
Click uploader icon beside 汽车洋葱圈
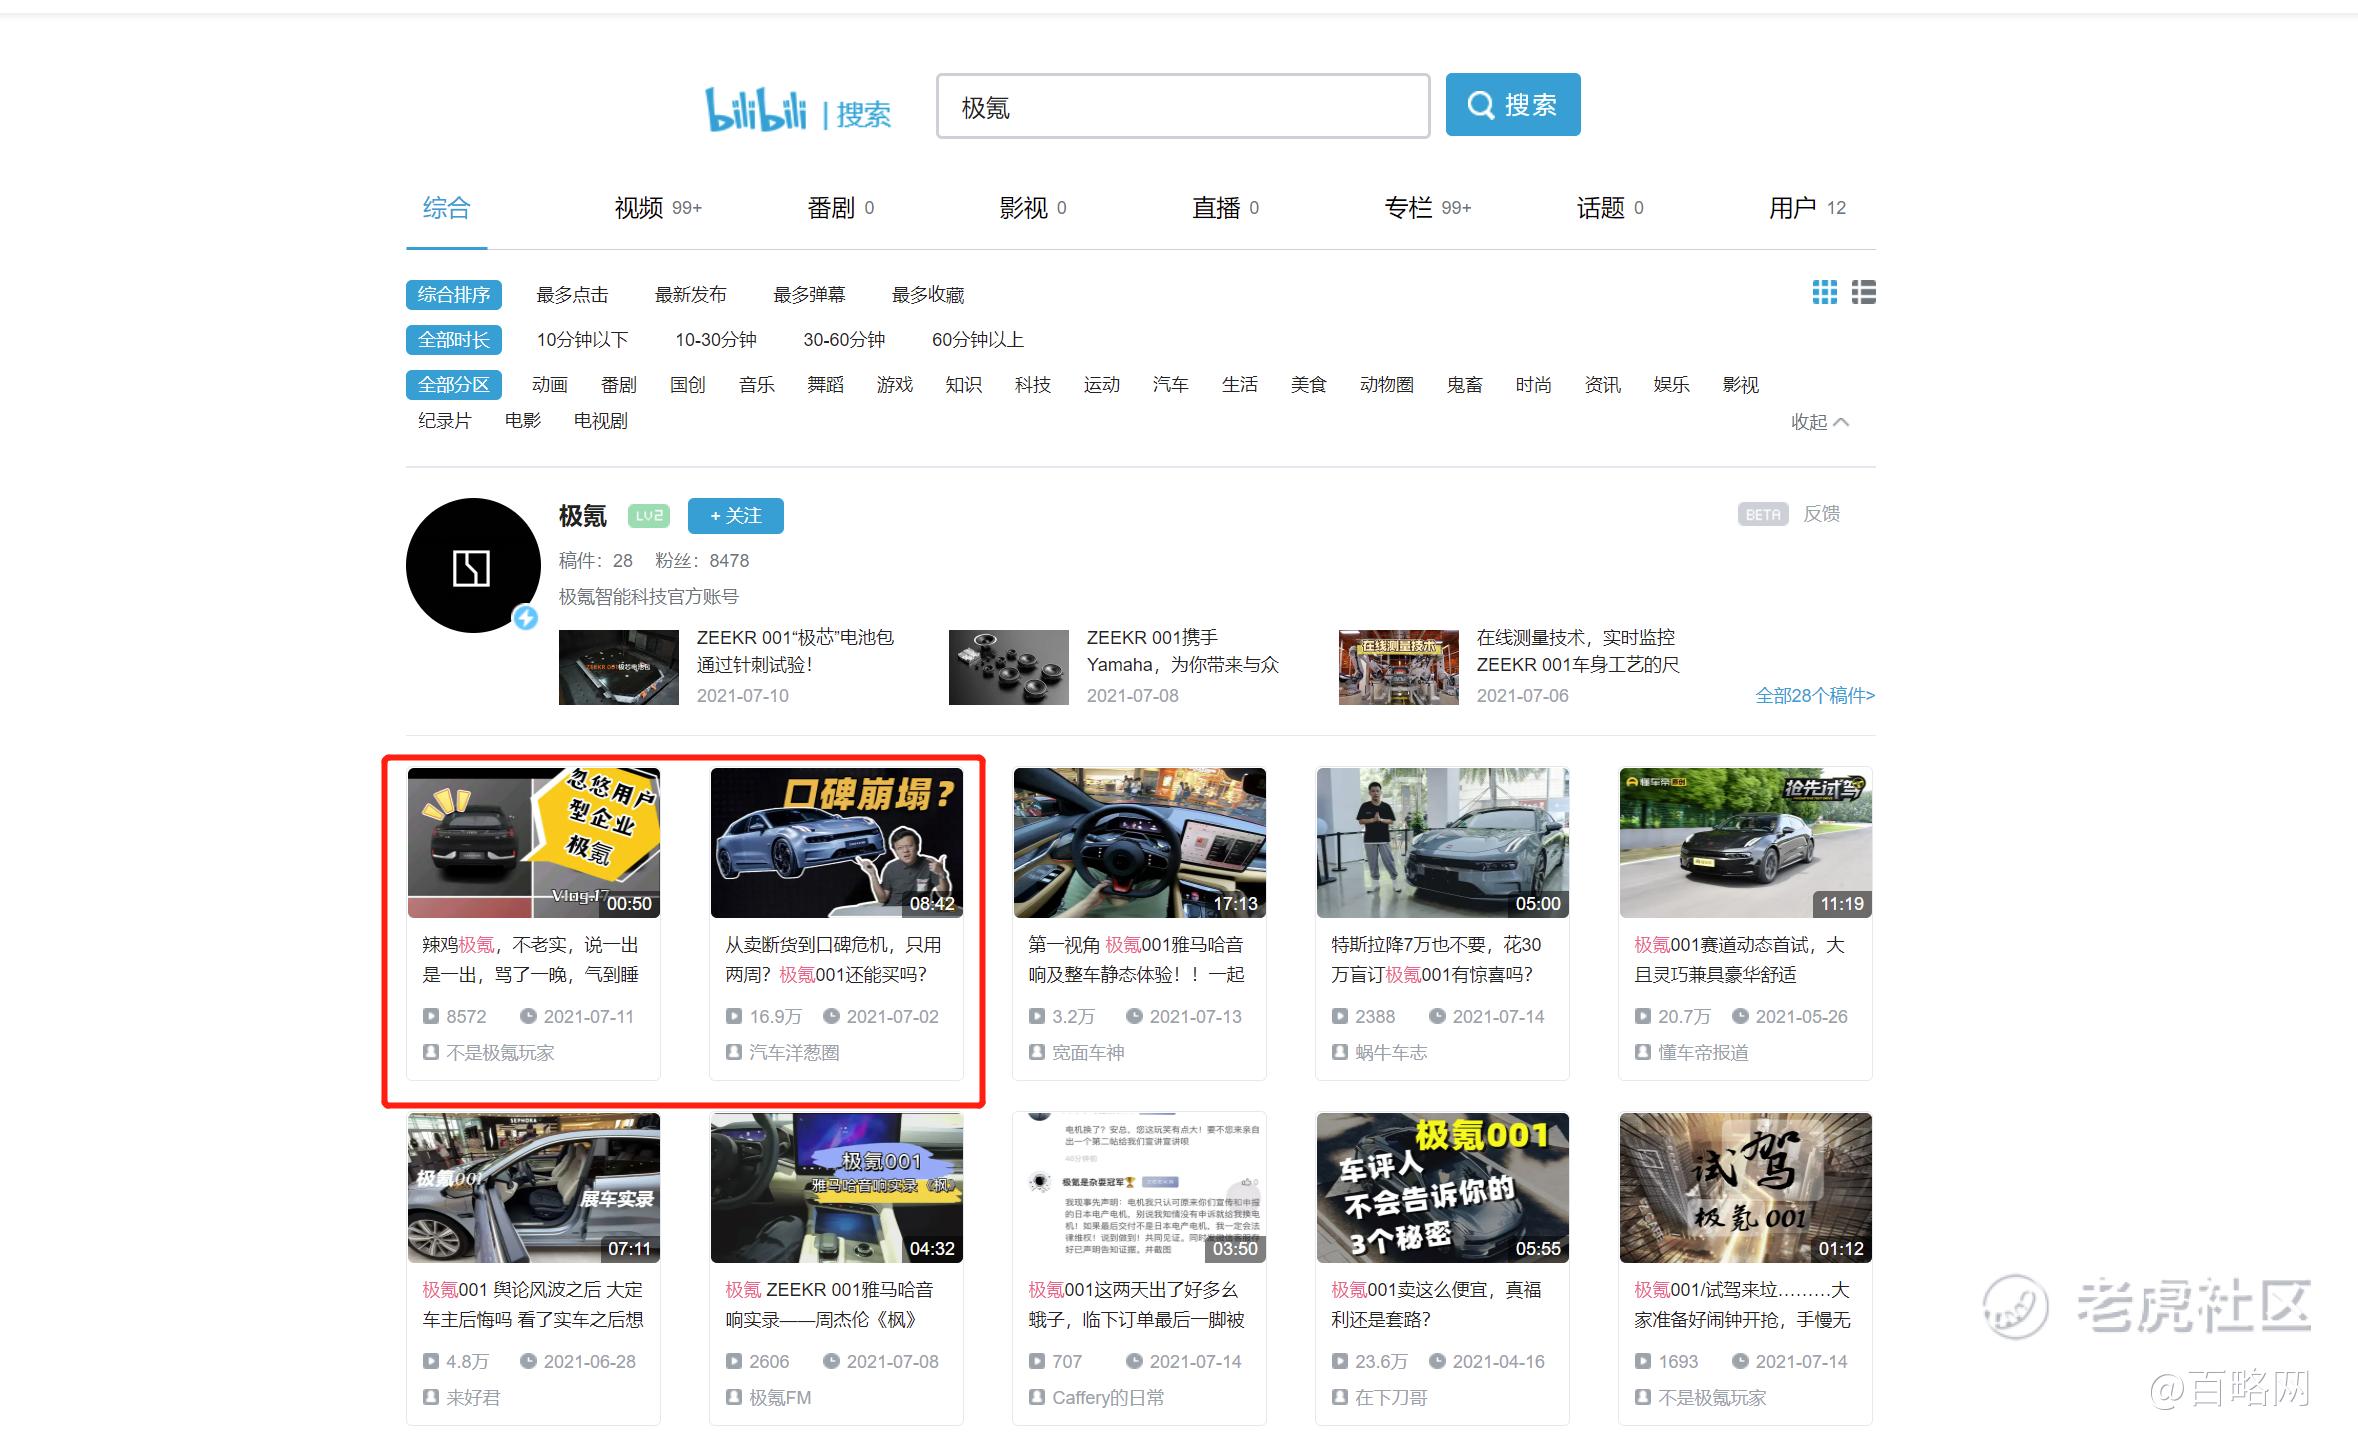pos(734,1052)
